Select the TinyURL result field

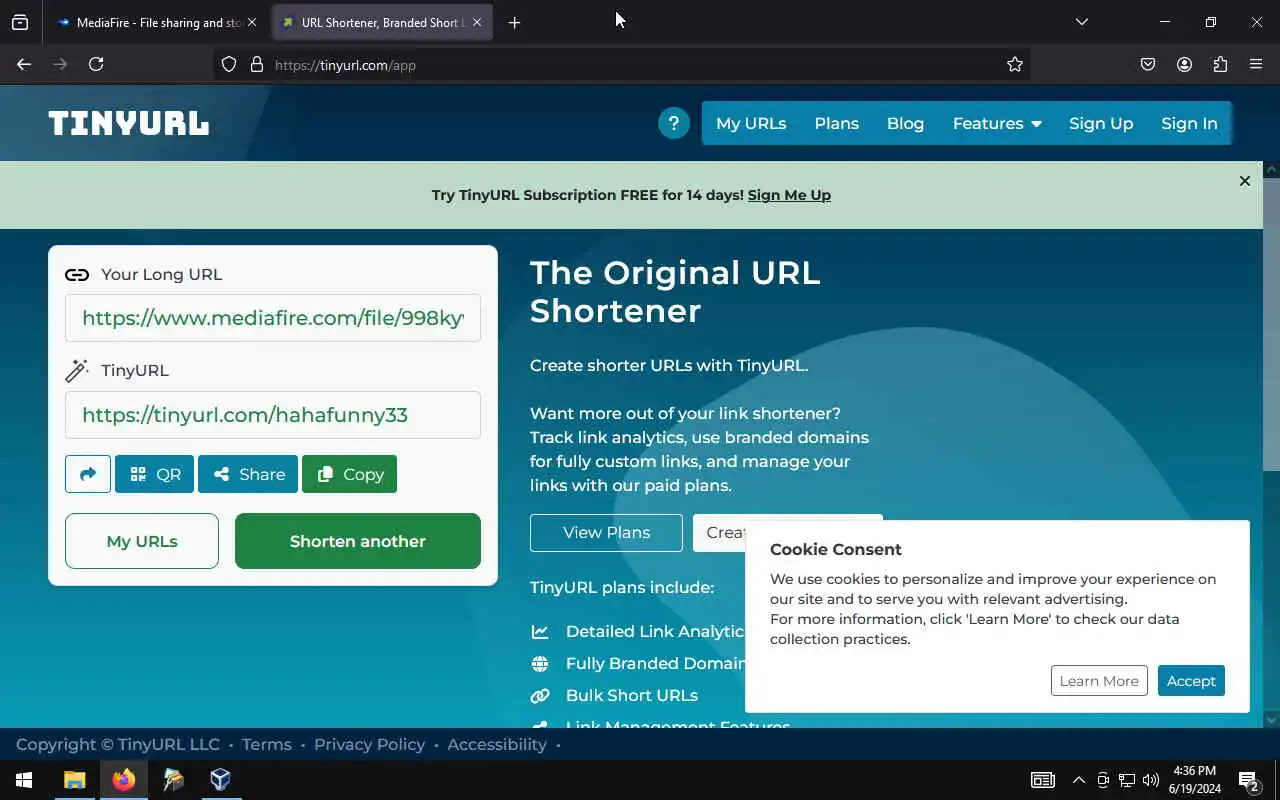pyautogui.click(x=273, y=414)
